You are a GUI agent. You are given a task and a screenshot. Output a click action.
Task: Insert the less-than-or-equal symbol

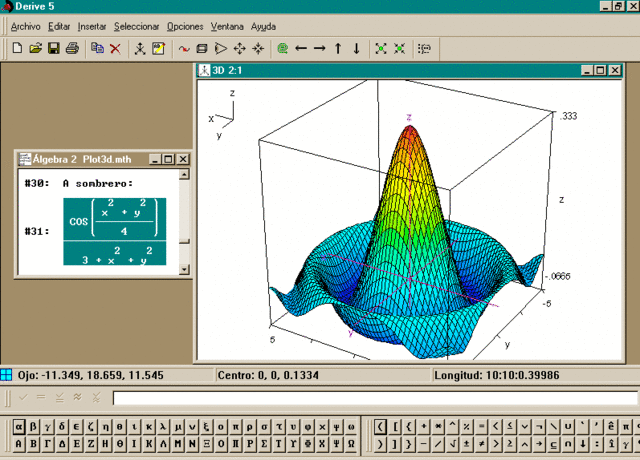[510, 427]
